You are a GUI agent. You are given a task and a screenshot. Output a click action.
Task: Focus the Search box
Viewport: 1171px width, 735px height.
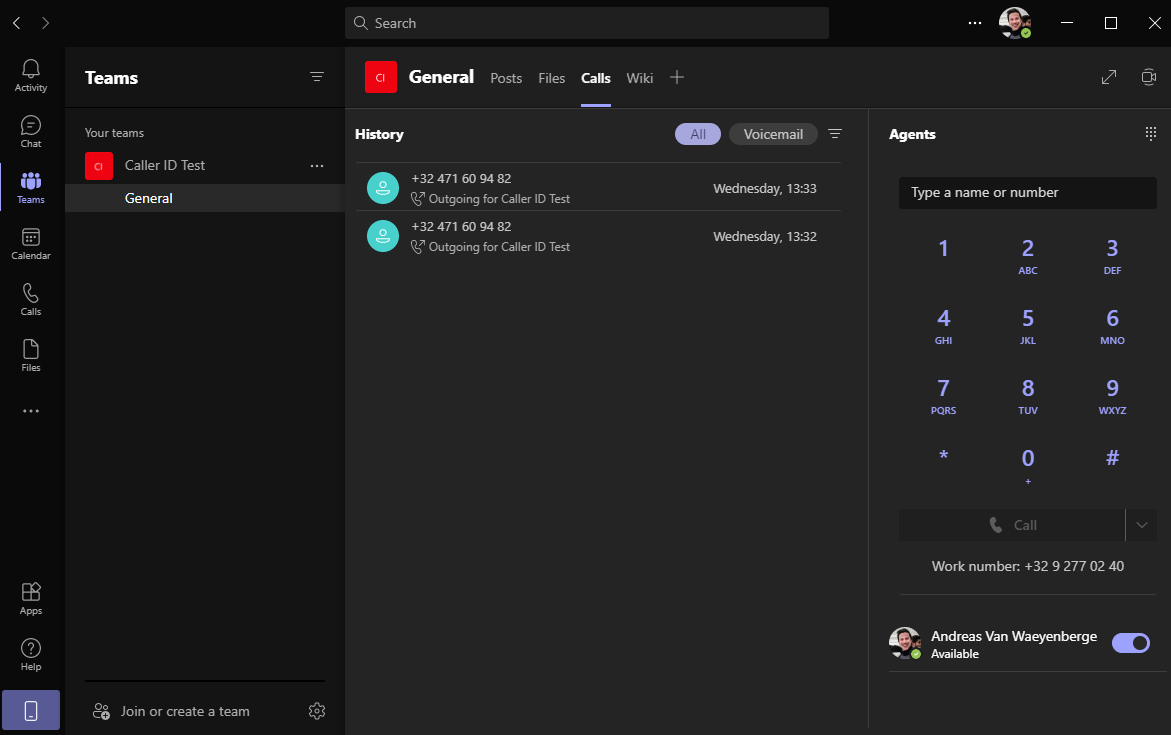[x=587, y=23]
